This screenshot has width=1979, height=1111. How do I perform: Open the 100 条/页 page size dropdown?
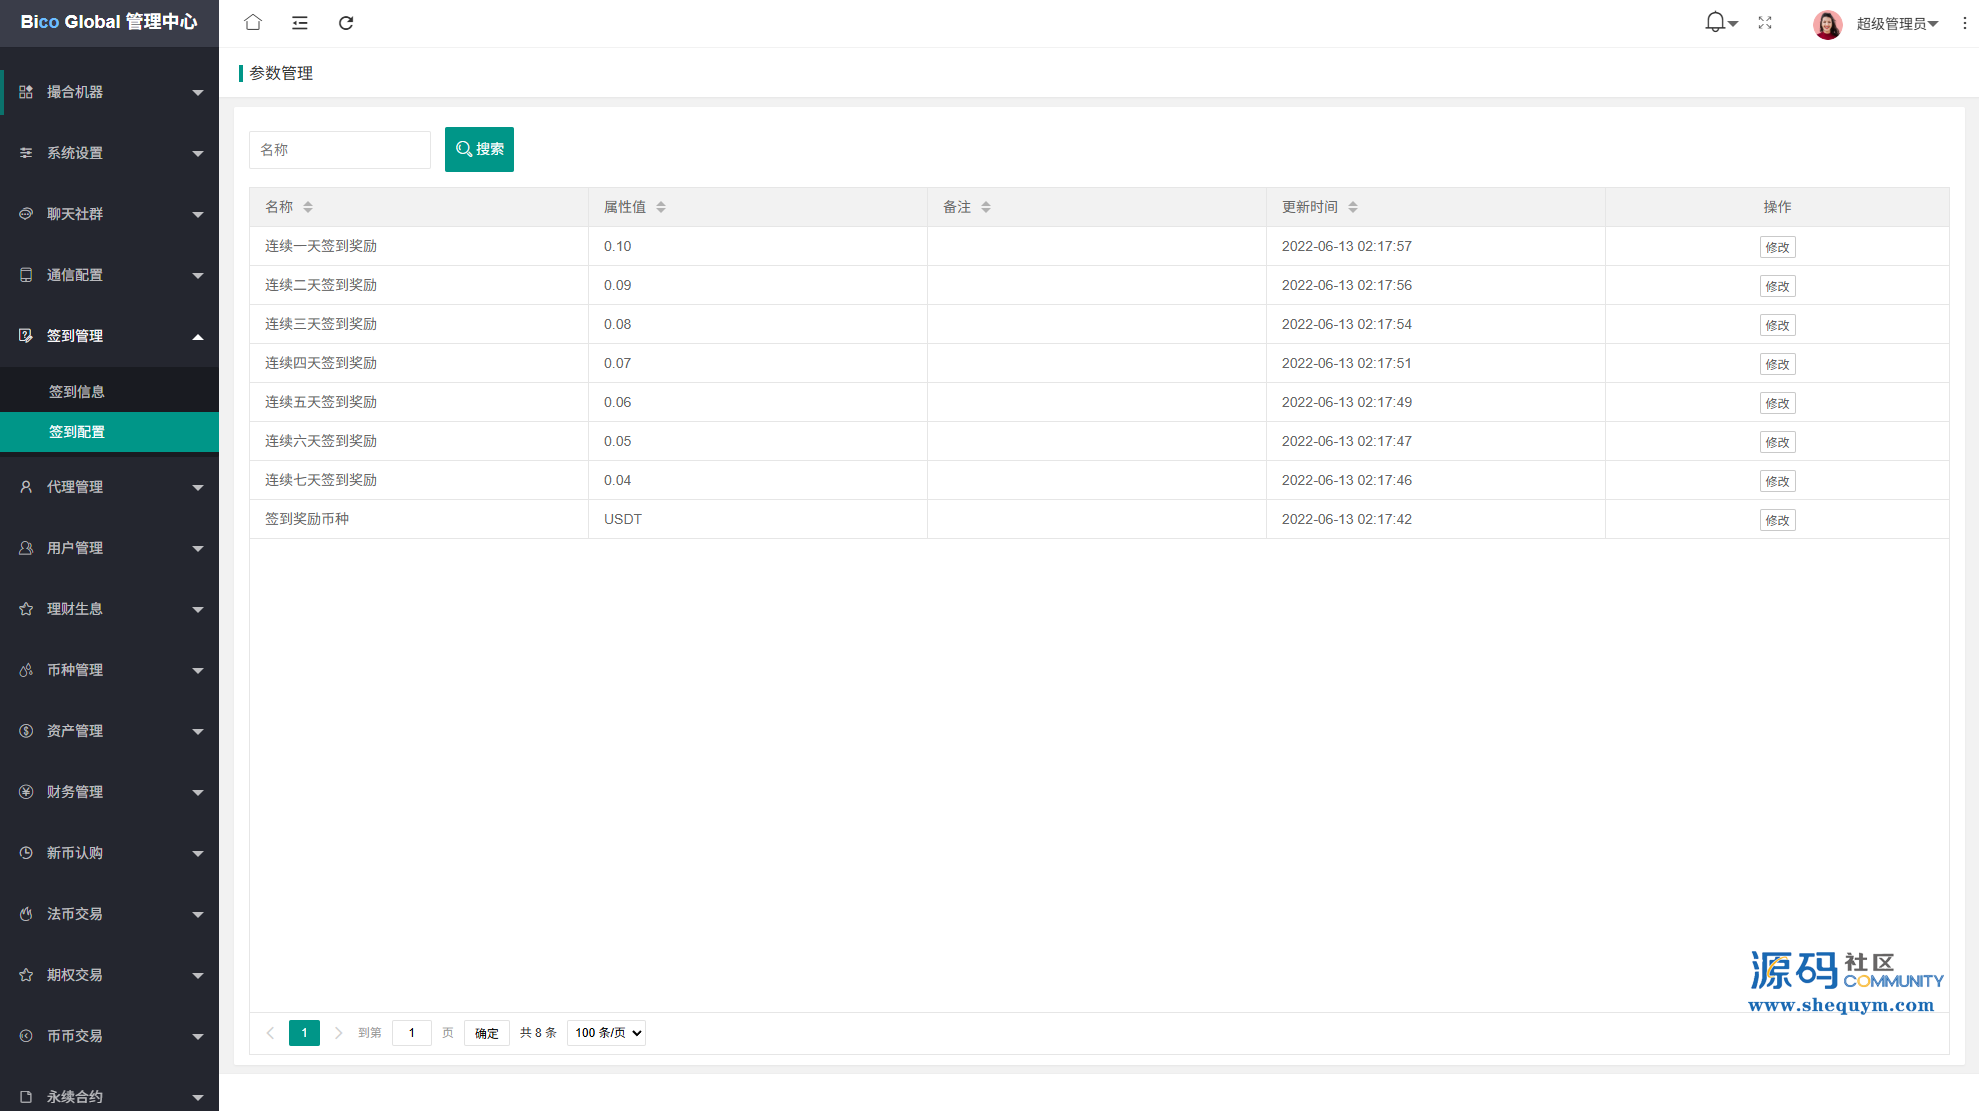point(606,1033)
